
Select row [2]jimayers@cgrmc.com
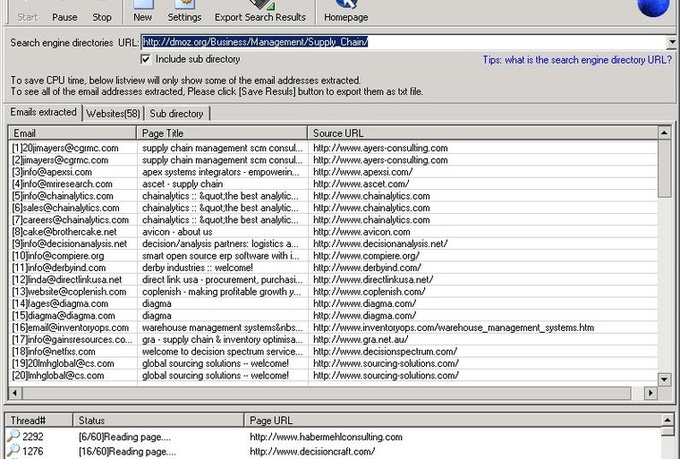click(333, 160)
